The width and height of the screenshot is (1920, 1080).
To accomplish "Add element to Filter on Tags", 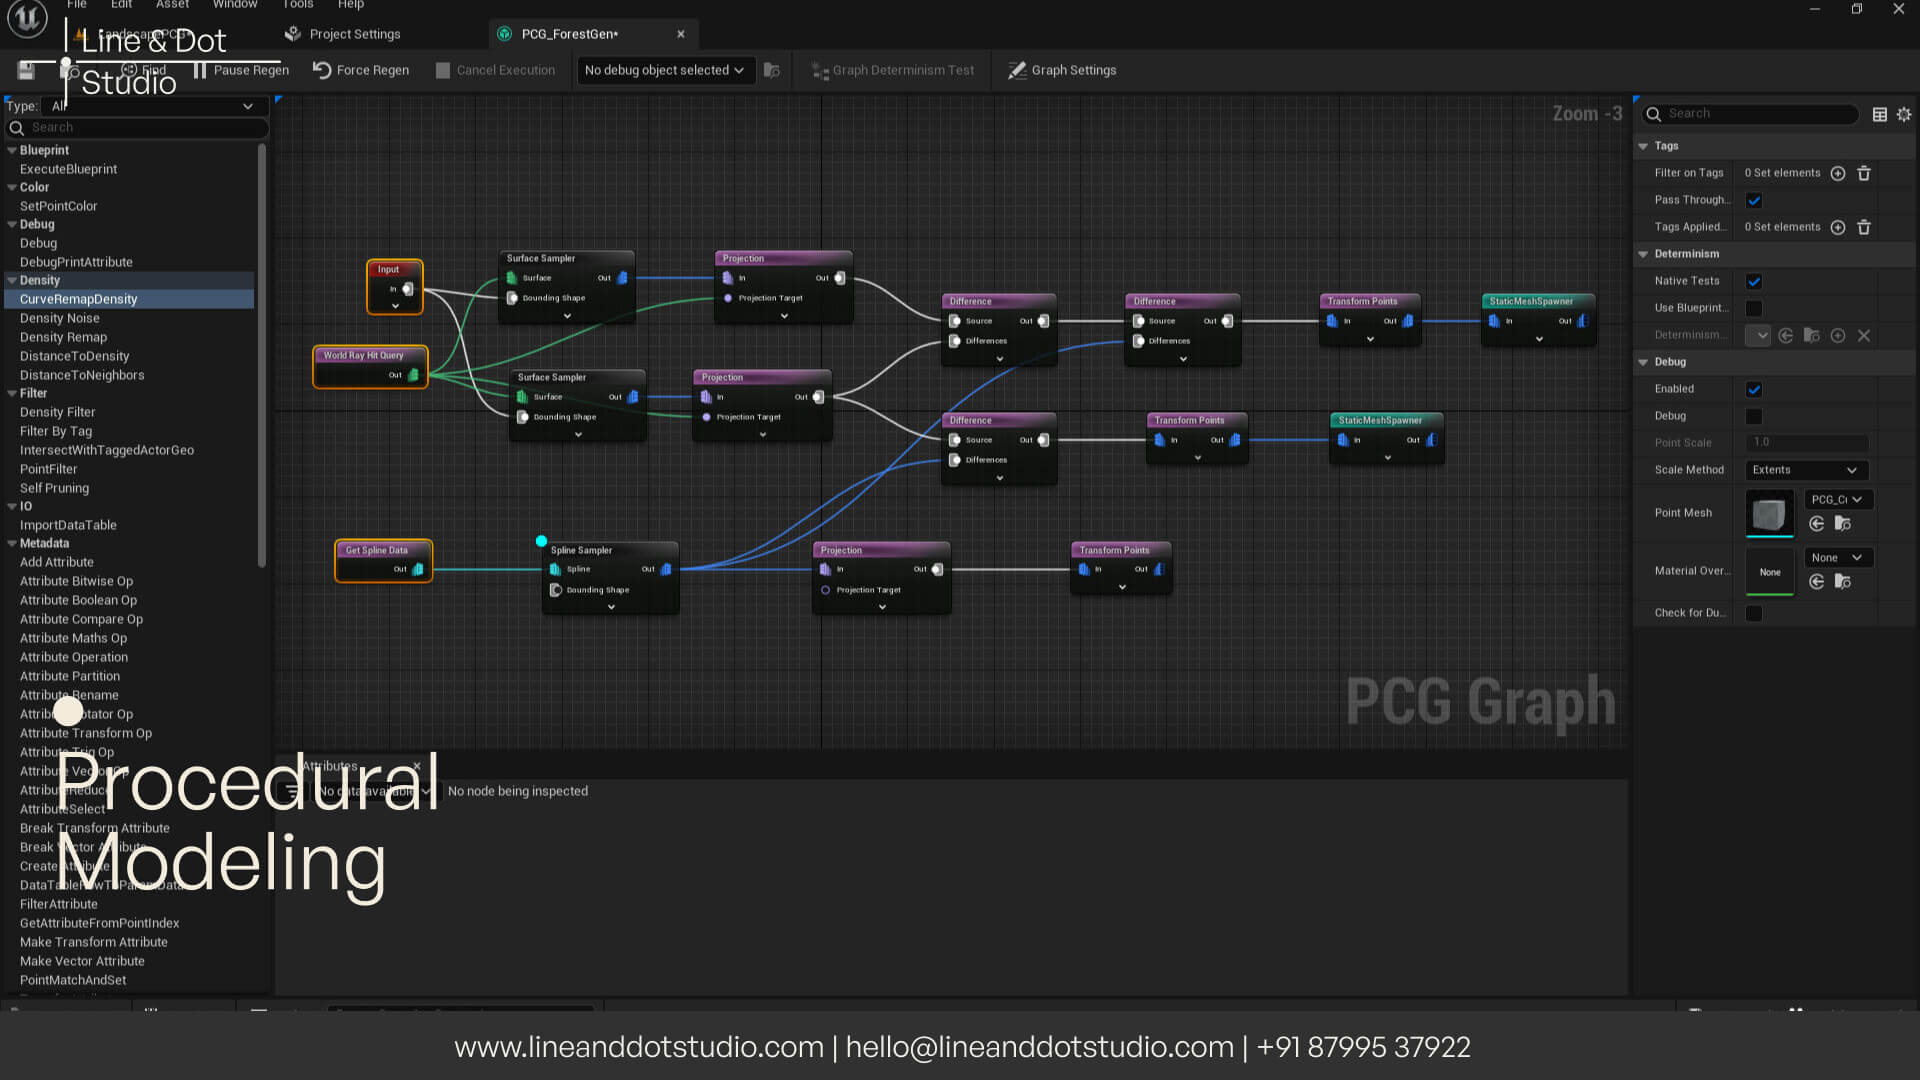I will pyautogui.click(x=1837, y=173).
